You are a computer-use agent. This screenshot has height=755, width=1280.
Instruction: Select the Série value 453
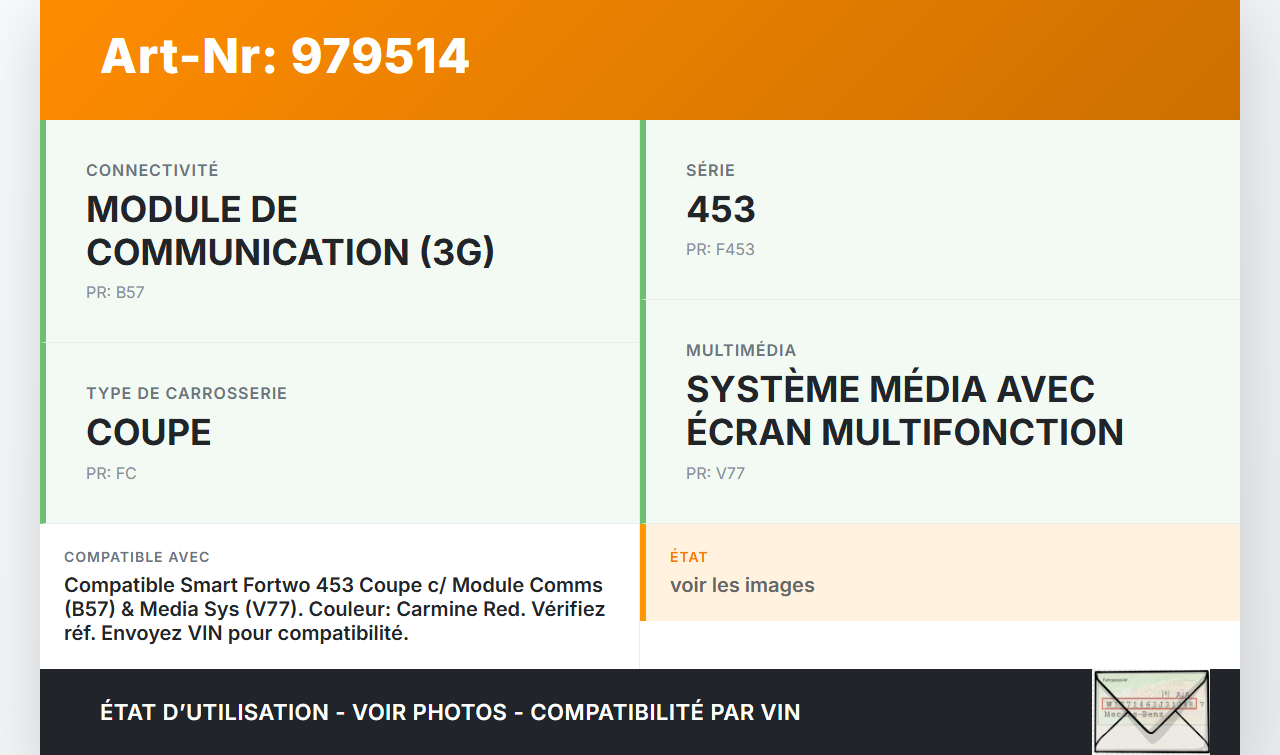coord(720,210)
